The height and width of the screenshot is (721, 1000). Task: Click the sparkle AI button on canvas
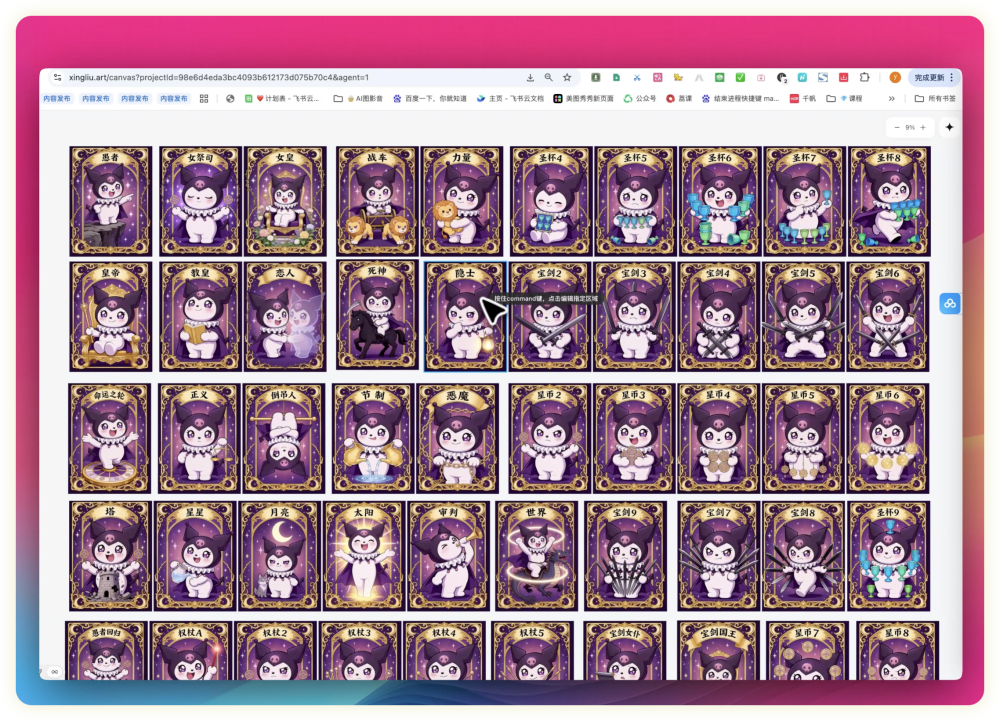(949, 127)
